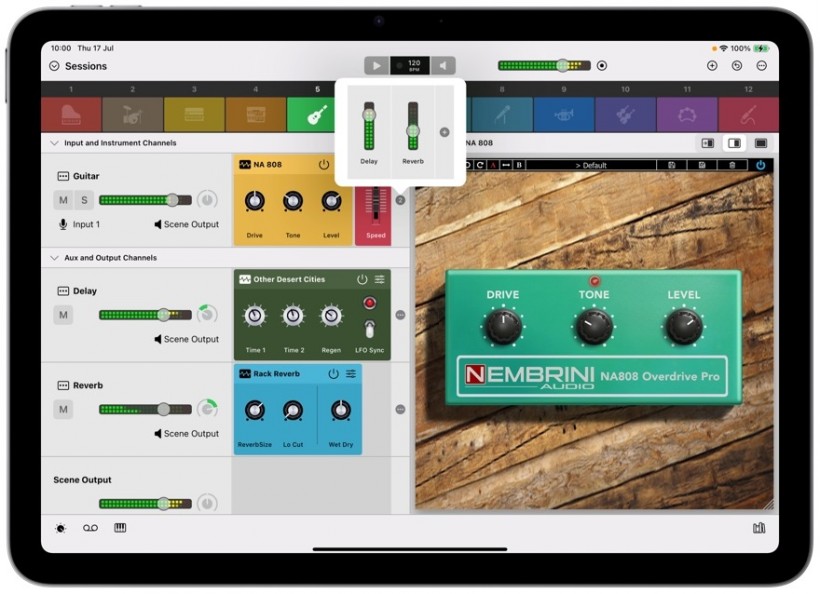This screenshot has height=594, width=820.
Task: Select the electric guitar scene tile numbered 12
Action: tap(748, 115)
